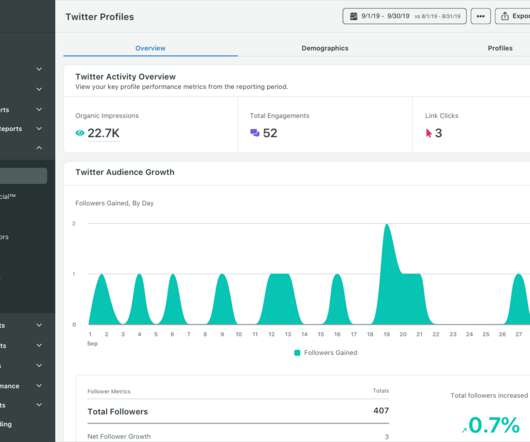Click the Twitter Activity Overview heading

tap(125, 77)
